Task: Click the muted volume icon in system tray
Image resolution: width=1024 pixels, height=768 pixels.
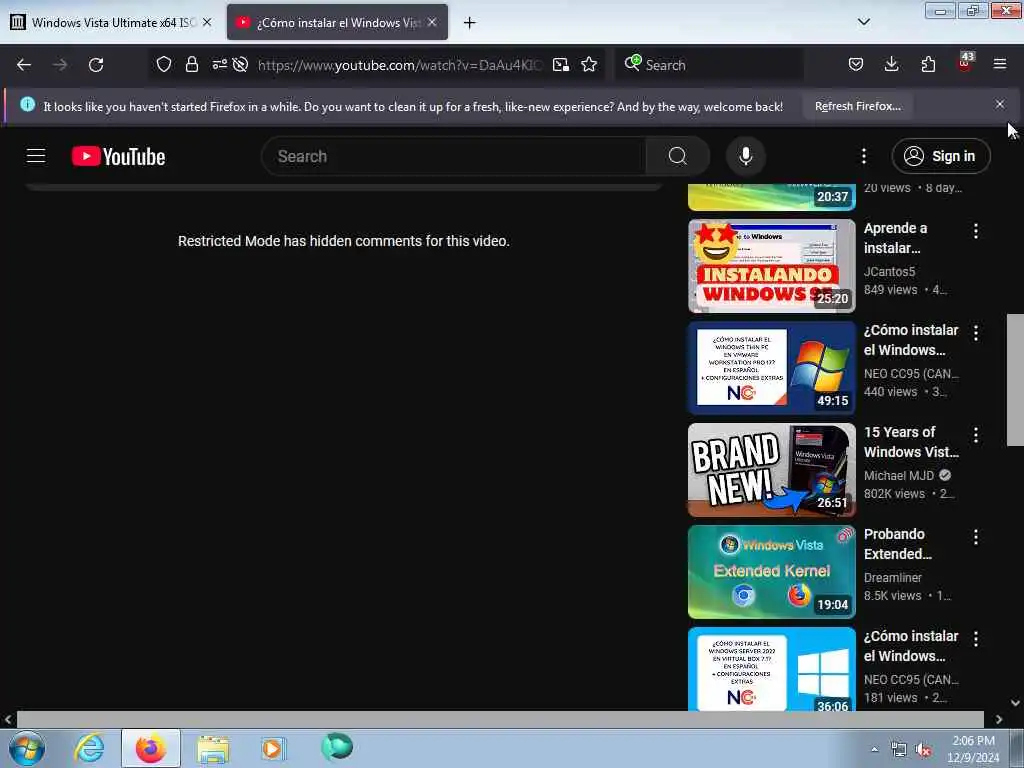Action: pyautogui.click(x=923, y=750)
